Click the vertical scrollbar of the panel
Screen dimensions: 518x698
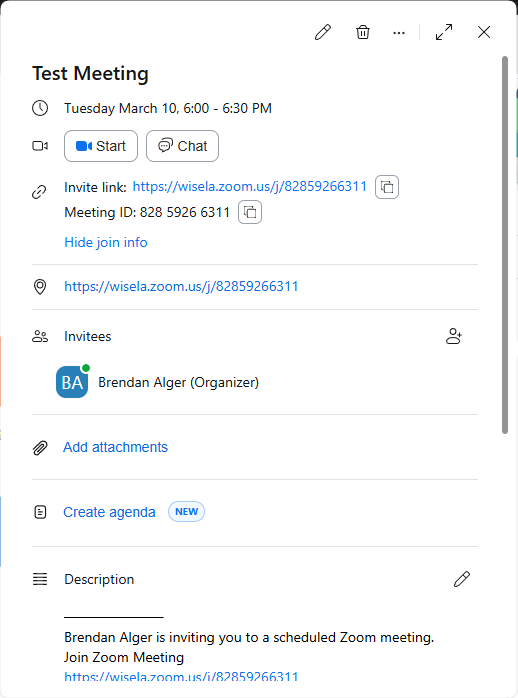(505, 245)
